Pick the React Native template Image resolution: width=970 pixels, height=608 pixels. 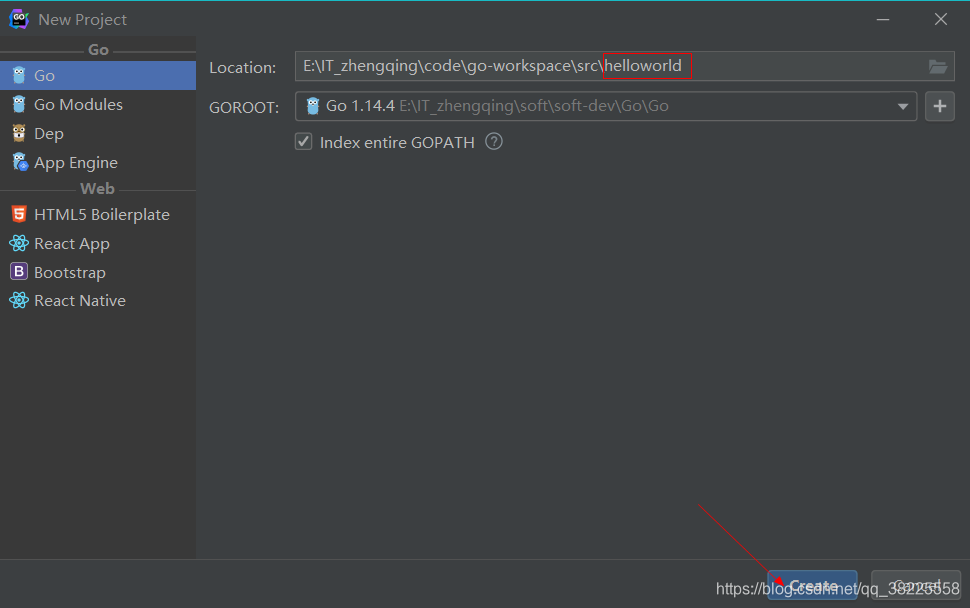(x=98, y=301)
